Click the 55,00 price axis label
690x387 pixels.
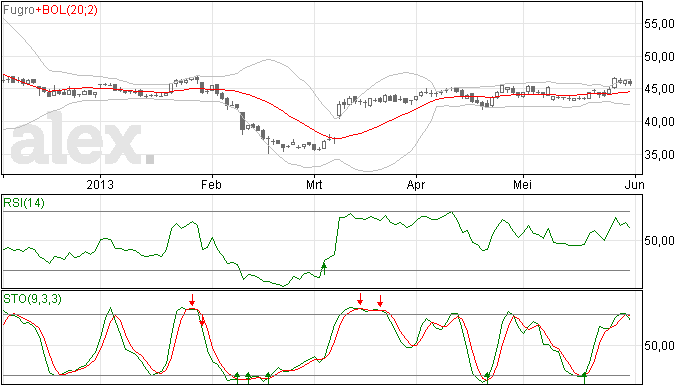click(660, 24)
